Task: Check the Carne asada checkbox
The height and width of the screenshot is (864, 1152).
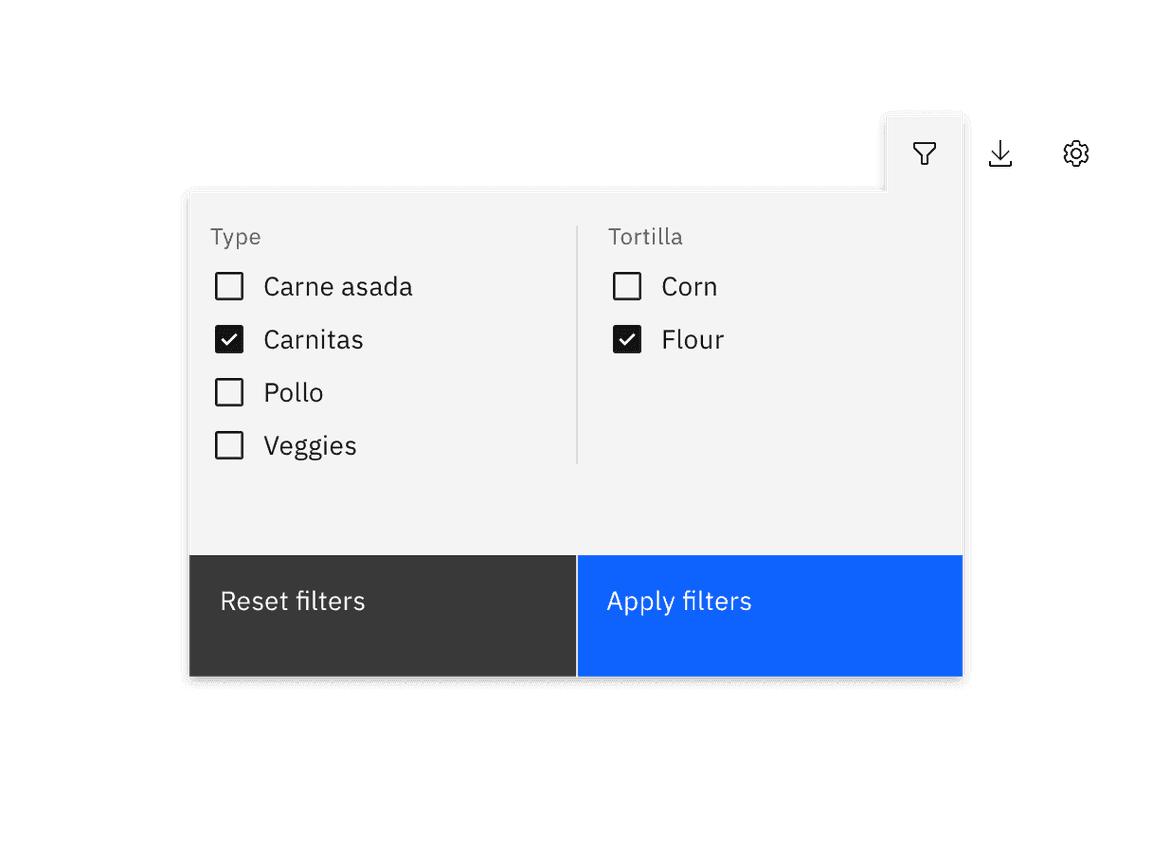Action: pos(229,286)
